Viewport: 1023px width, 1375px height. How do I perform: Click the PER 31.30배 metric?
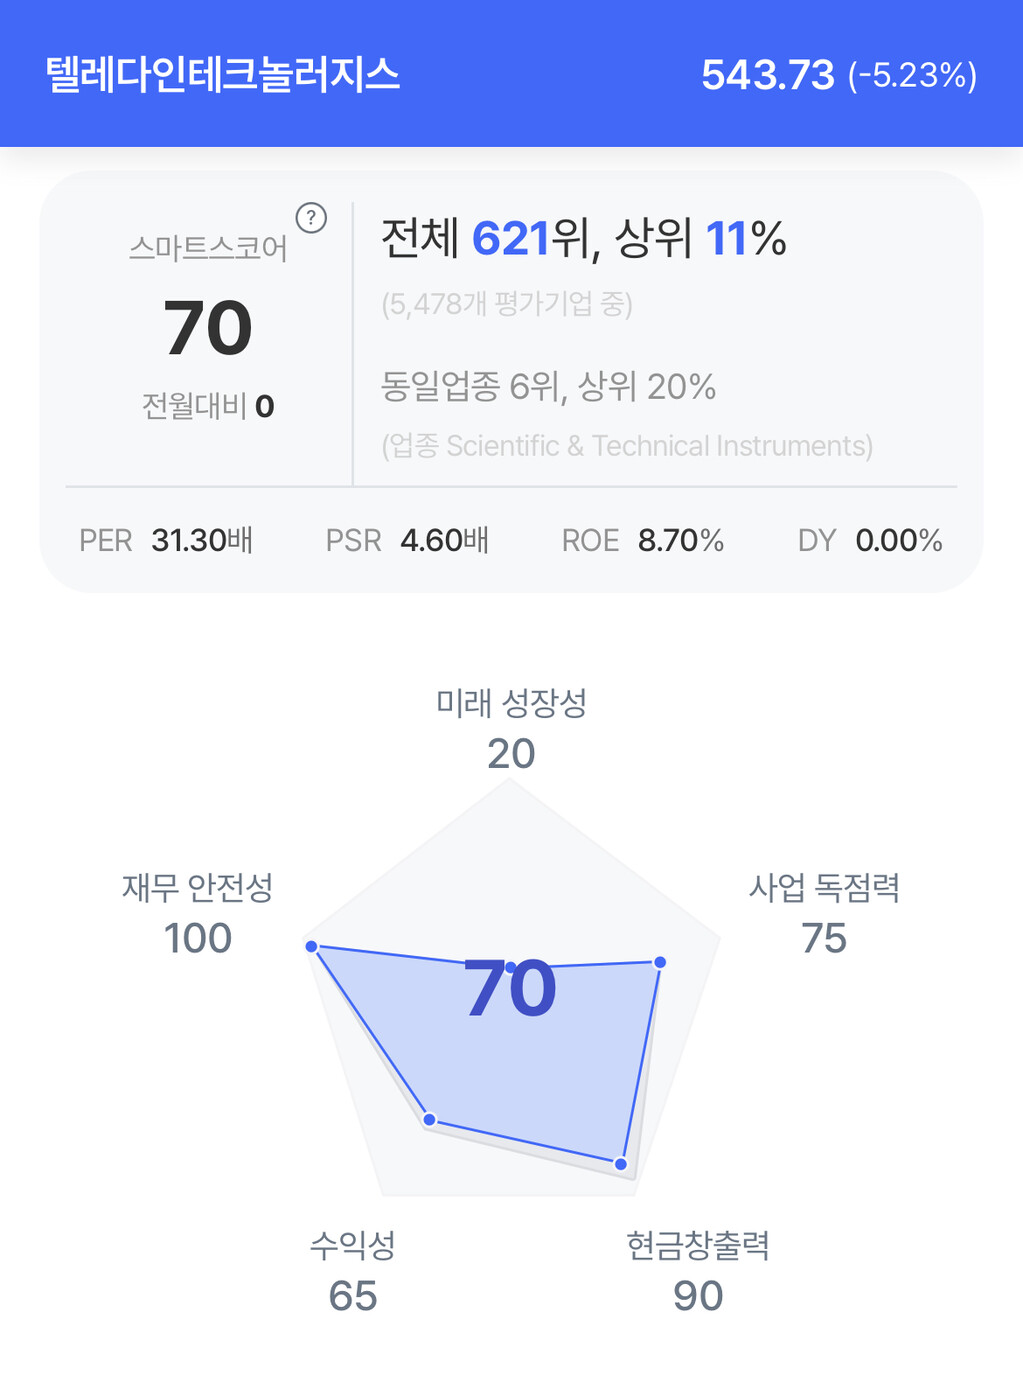point(166,540)
